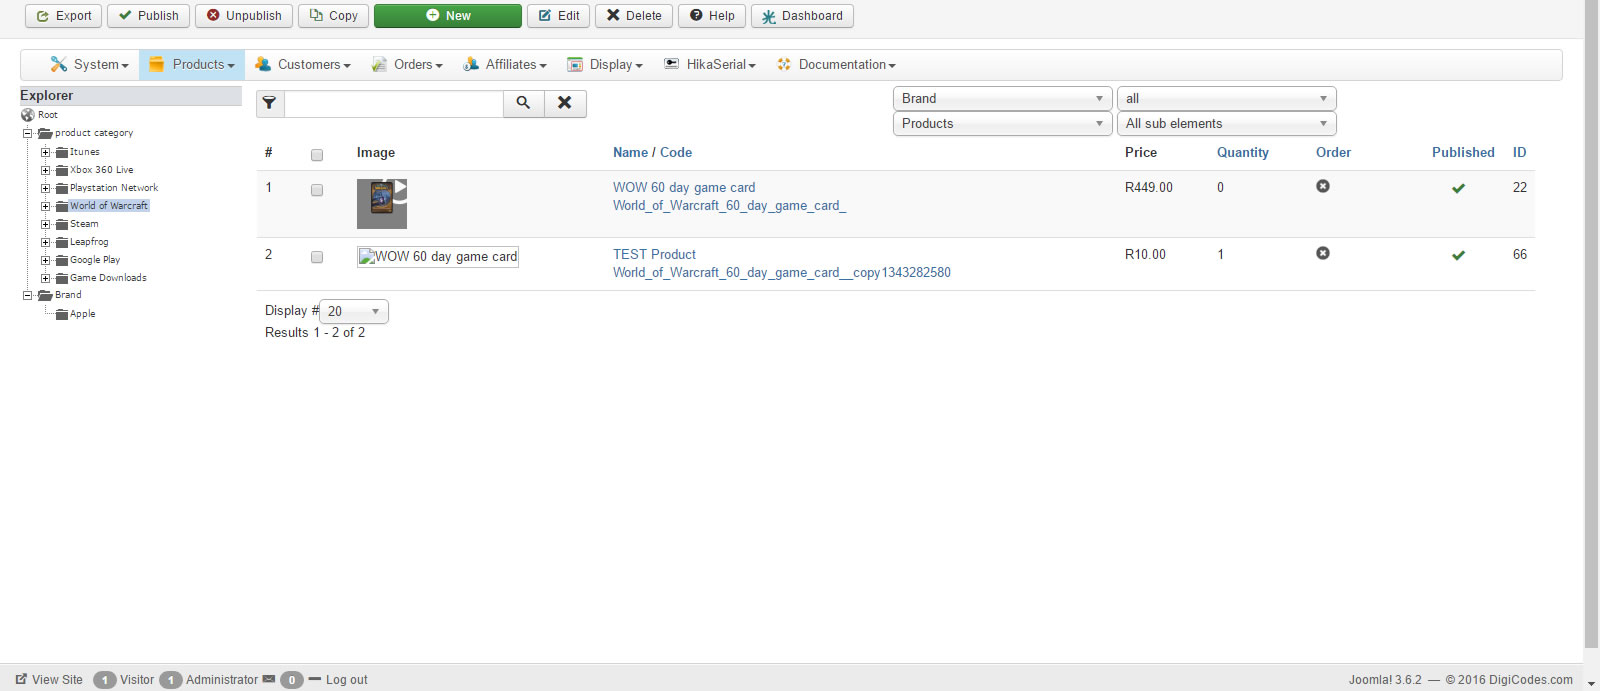Select the Steam category label
Image resolution: width=1600 pixels, height=691 pixels.
[x=84, y=224]
